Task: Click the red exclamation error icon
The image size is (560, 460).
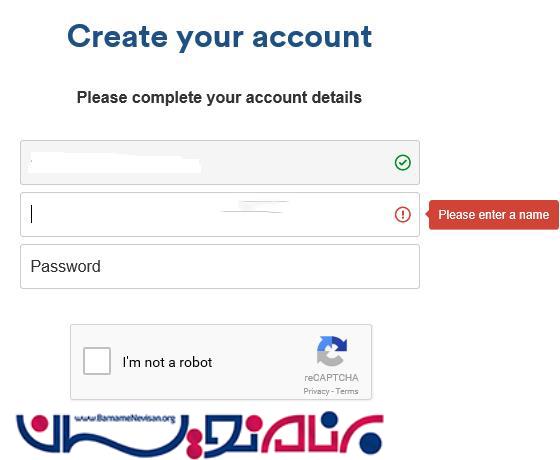Action: (x=402, y=215)
